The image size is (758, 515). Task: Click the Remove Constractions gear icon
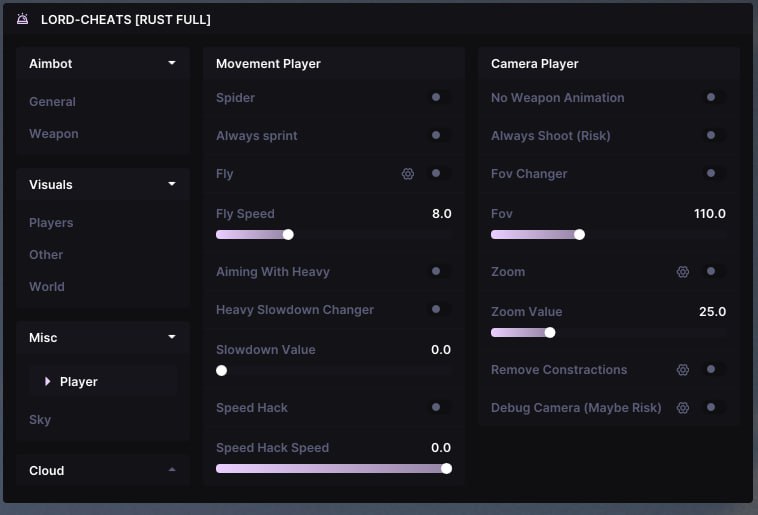[x=683, y=370]
